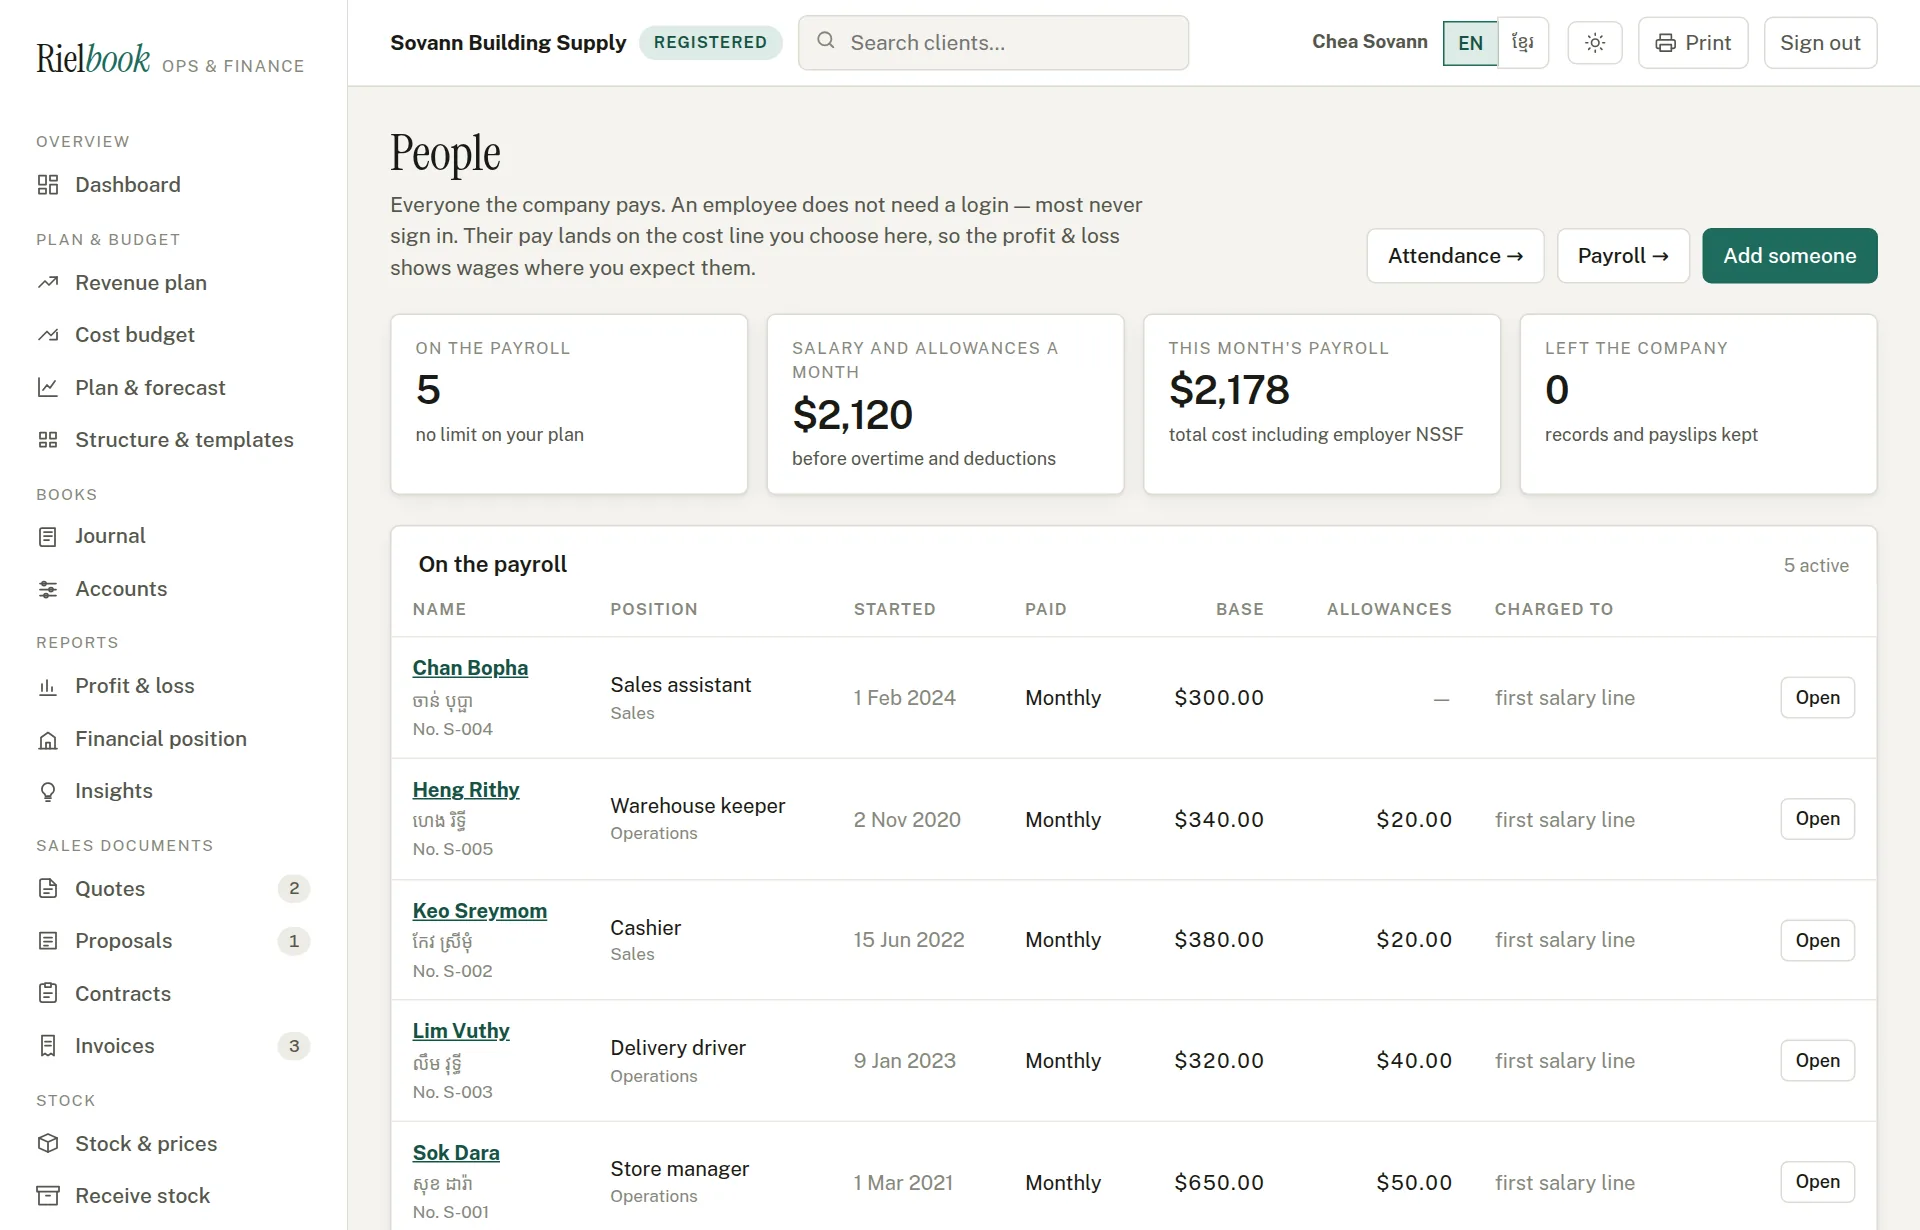The height and width of the screenshot is (1230, 1920).
Task: Click the Plan & forecast line-chart icon
Action: pyautogui.click(x=48, y=387)
